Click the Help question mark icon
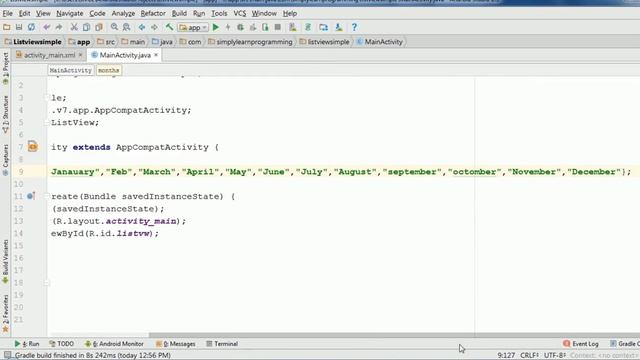 click(354, 27)
